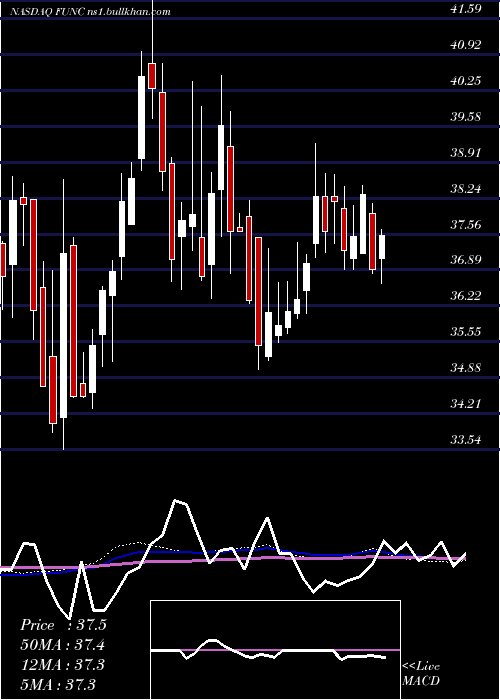
Task: Click the 40.25 price axis label
Action: (466, 81)
